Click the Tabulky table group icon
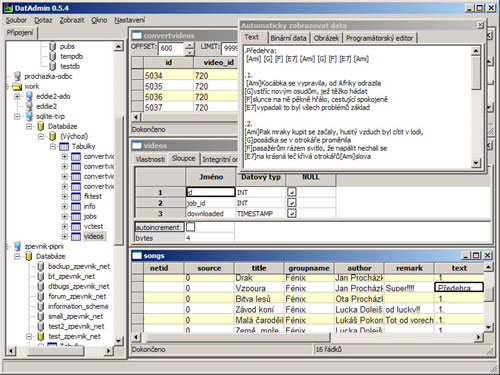Screen dimensions: 500x375 point(64,147)
